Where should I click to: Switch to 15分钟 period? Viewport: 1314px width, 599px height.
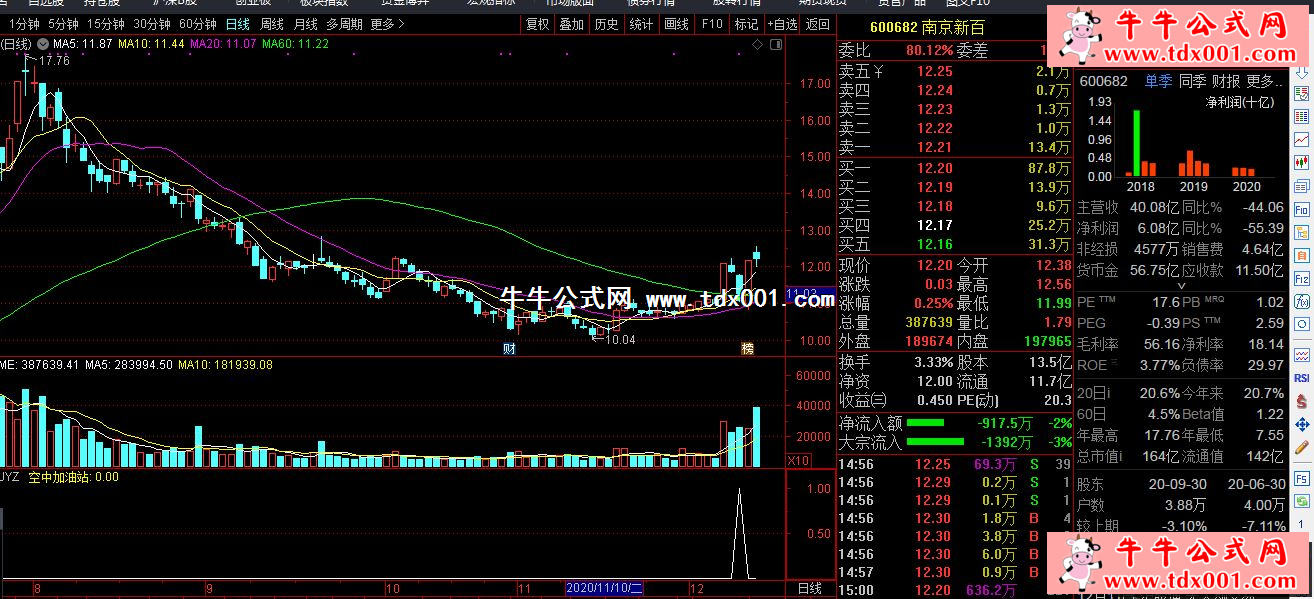(106, 24)
